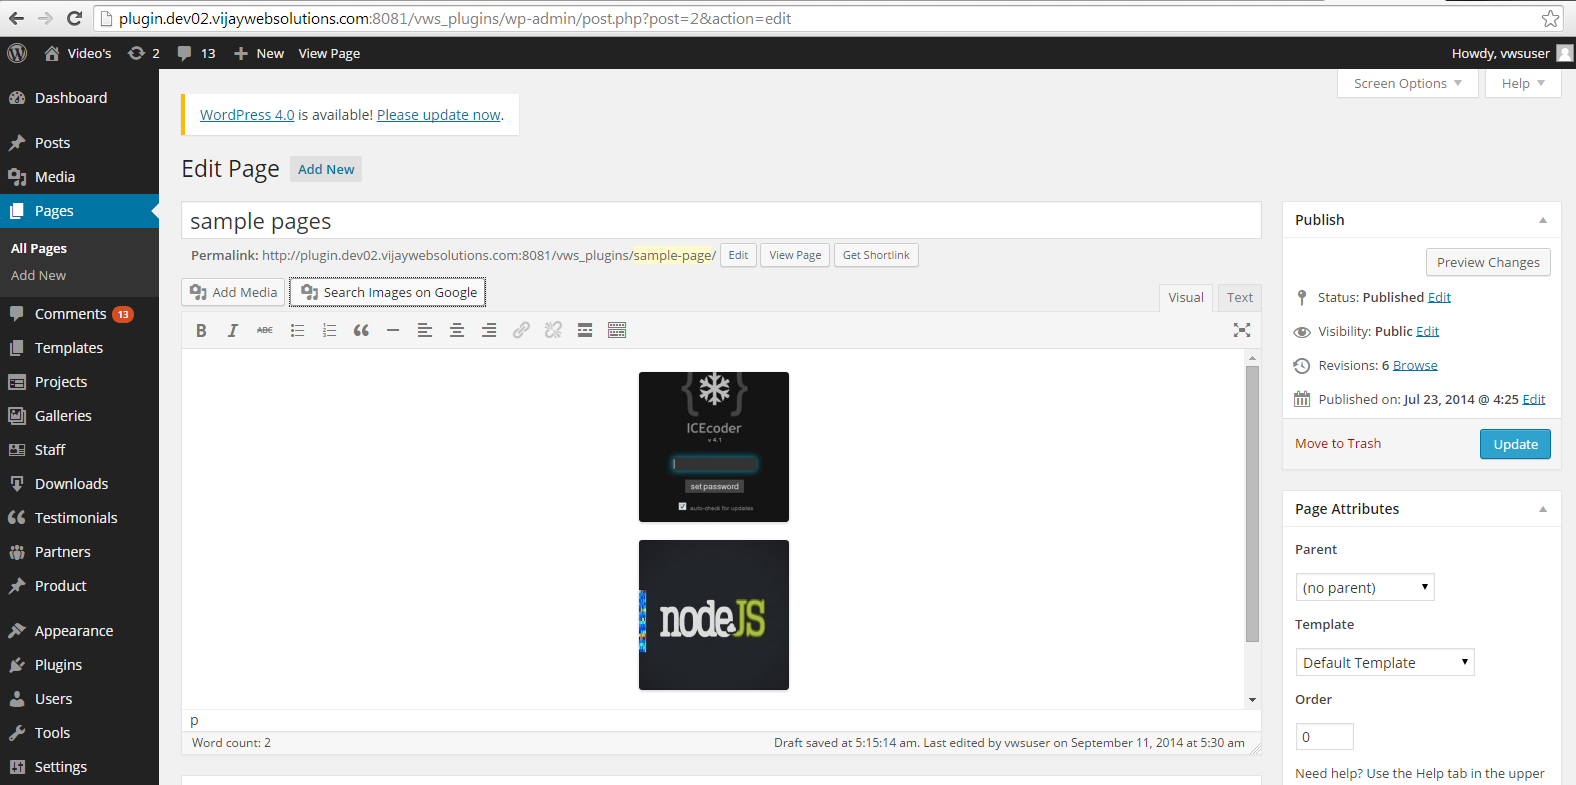Click the page title field
The width and height of the screenshot is (1576, 785).
[721, 220]
